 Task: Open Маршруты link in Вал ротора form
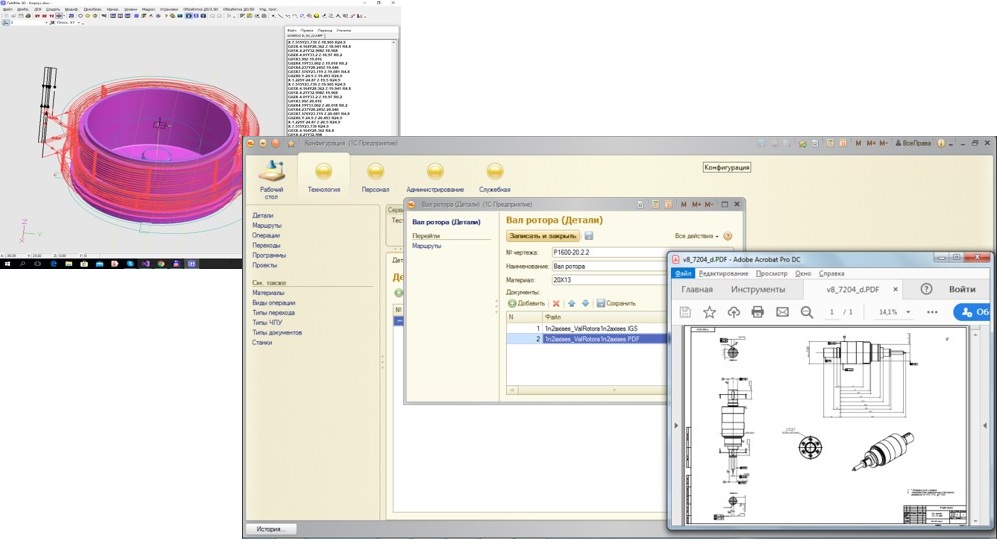click(426, 246)
